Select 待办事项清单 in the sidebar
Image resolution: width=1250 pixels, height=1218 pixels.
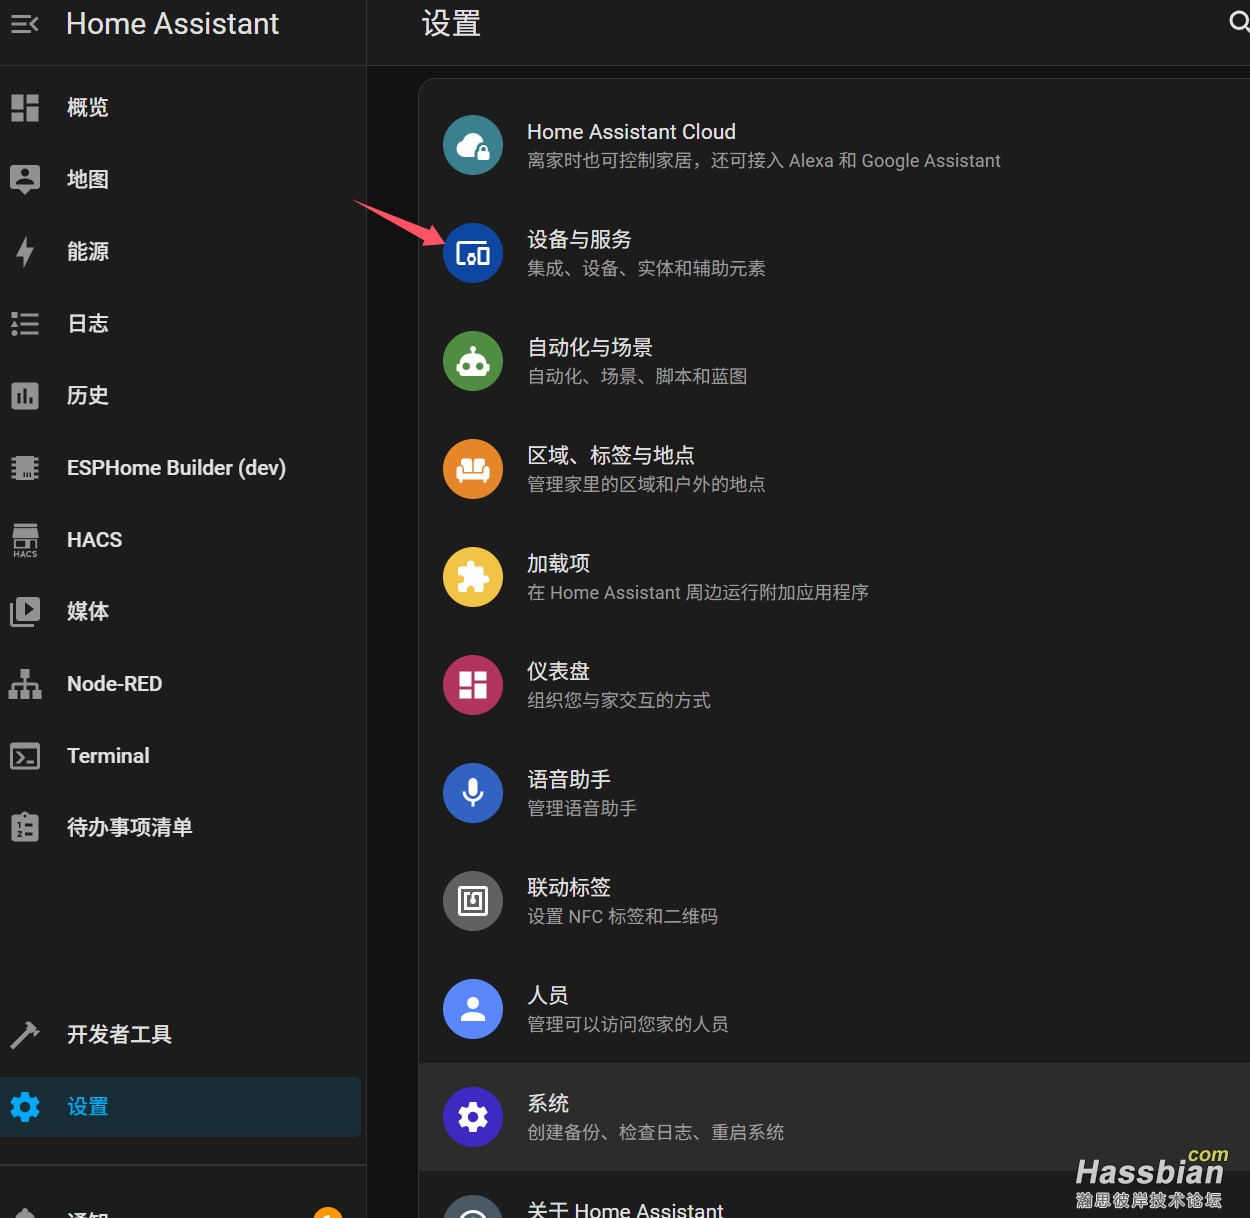point(181,827)
